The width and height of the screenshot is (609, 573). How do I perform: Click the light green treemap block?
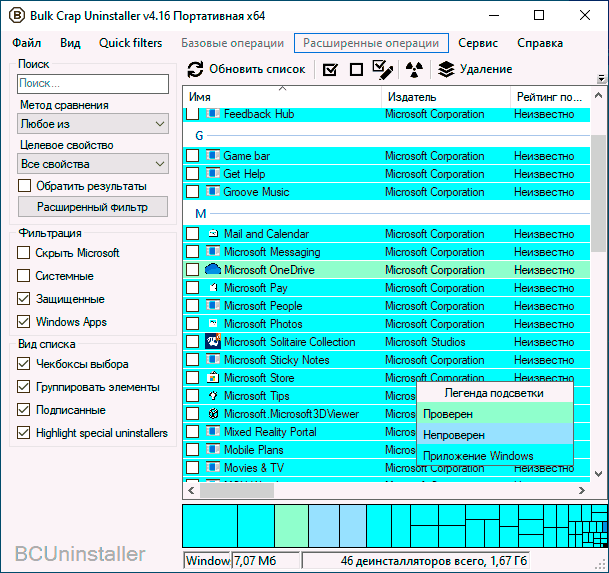[291, 526]
